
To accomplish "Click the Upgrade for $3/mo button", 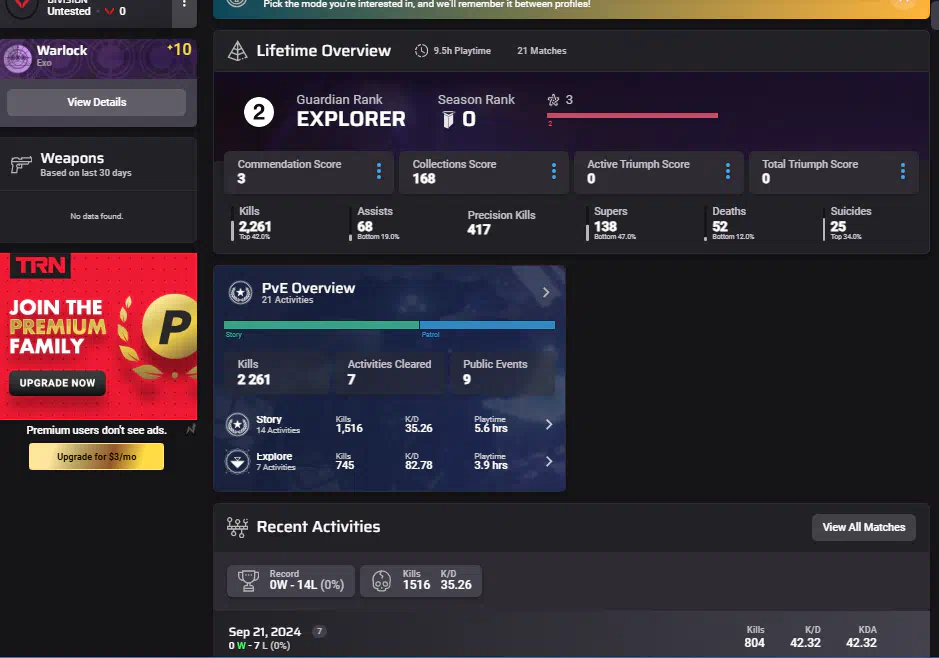I will 96,457.
